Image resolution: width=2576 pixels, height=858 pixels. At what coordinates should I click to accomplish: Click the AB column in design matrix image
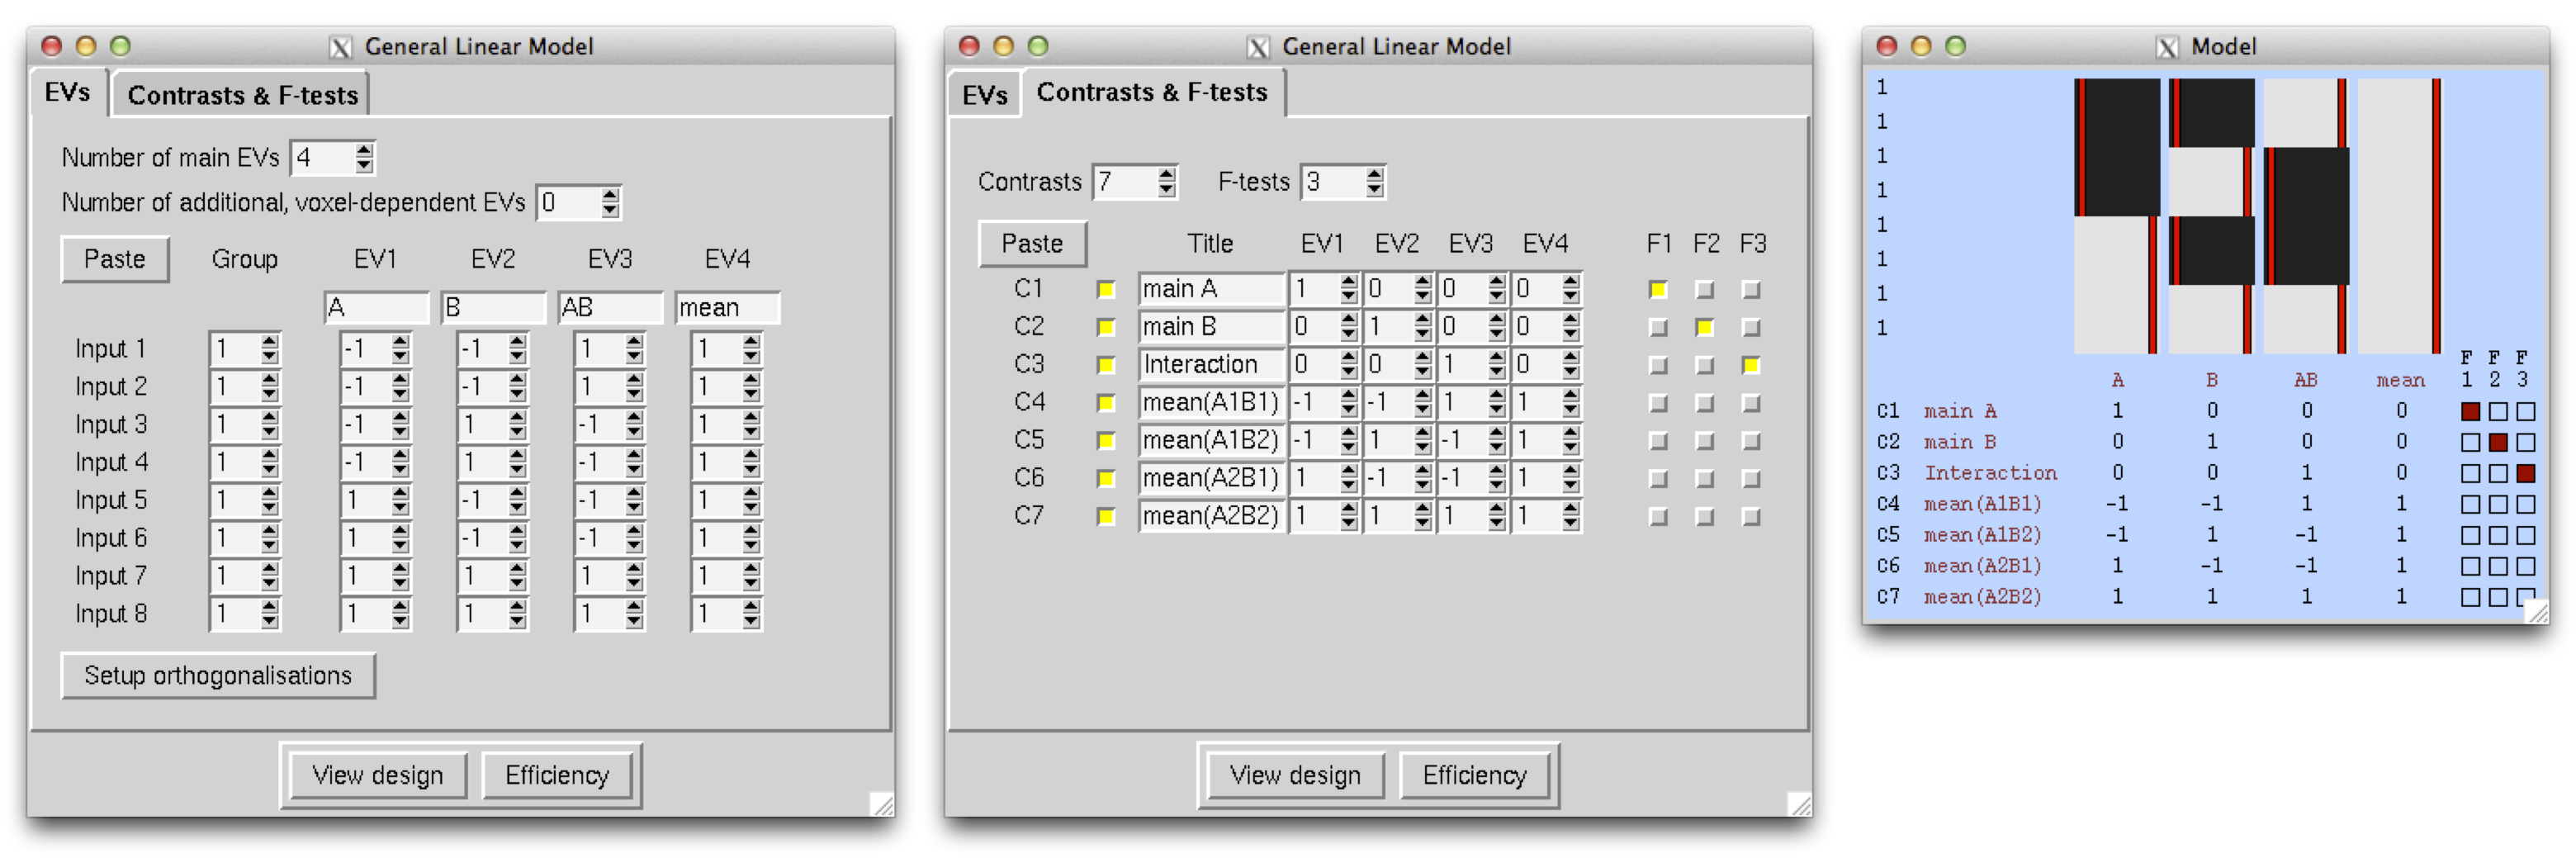click(2305, 215)
